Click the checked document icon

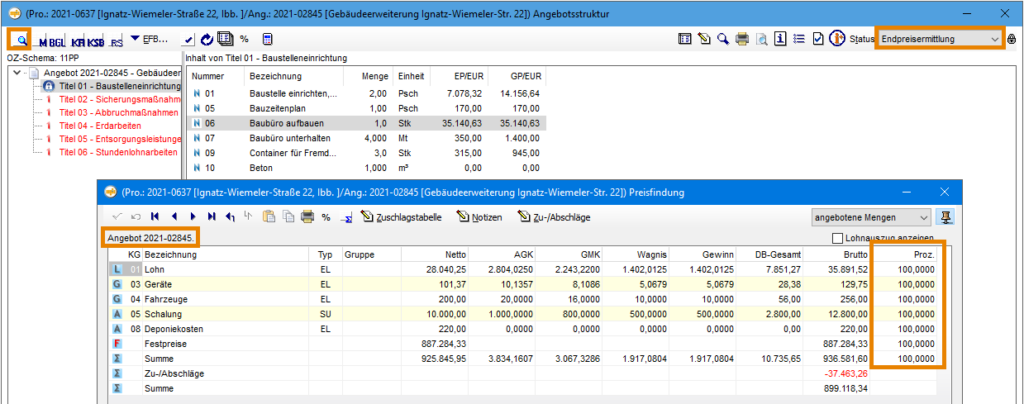[x=818, y=39]
